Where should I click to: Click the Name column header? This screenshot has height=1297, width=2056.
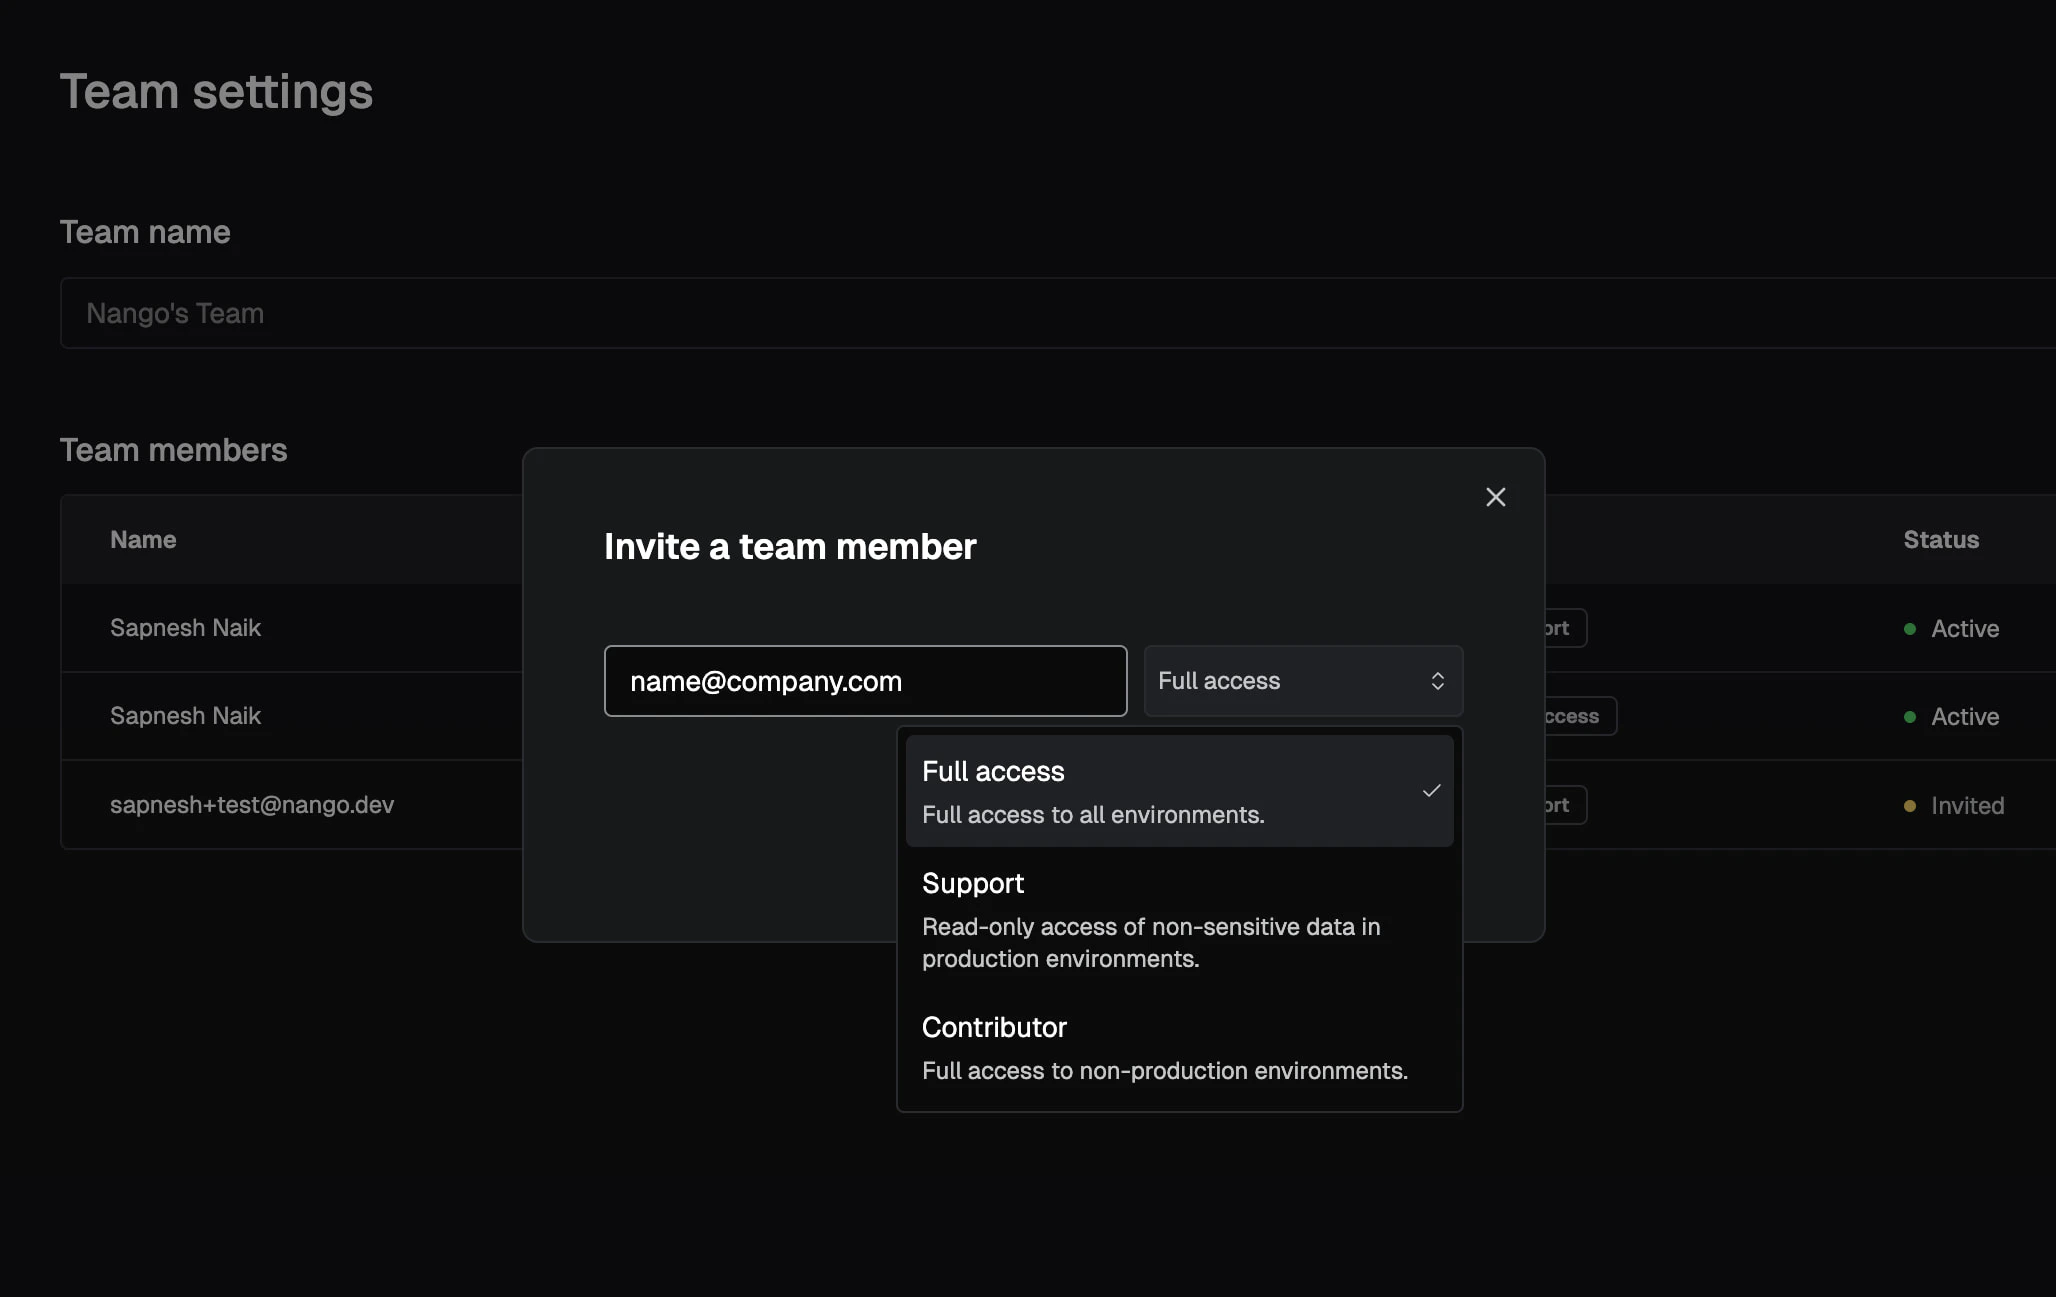(143, 540)
